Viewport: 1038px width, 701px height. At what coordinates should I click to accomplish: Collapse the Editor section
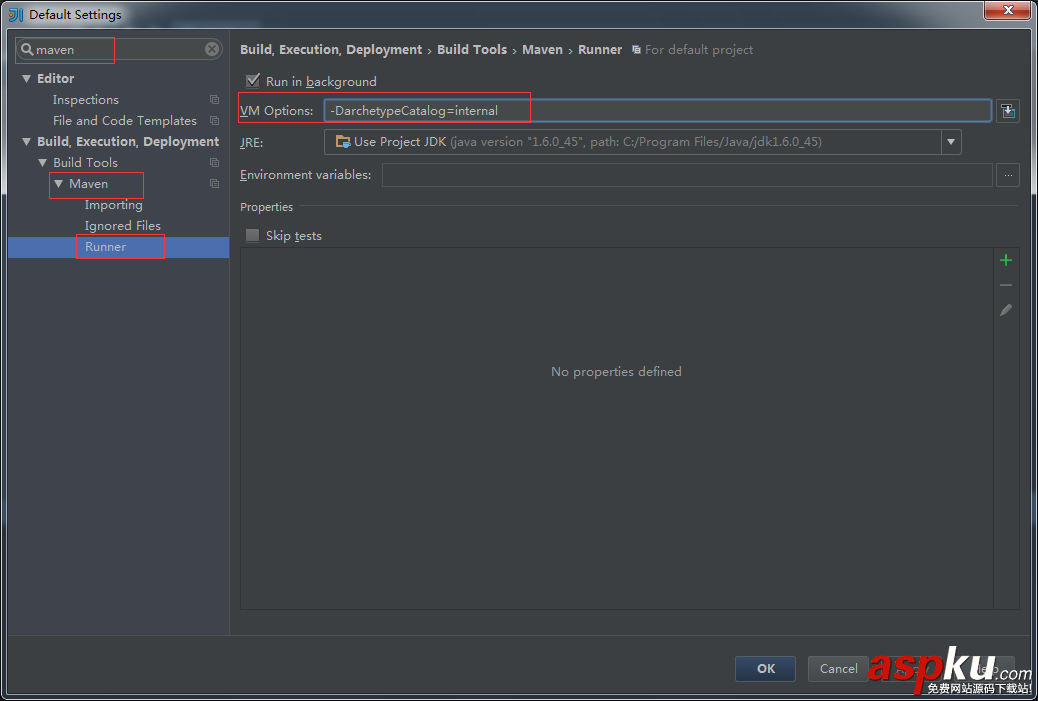click(x=27, y=78)
